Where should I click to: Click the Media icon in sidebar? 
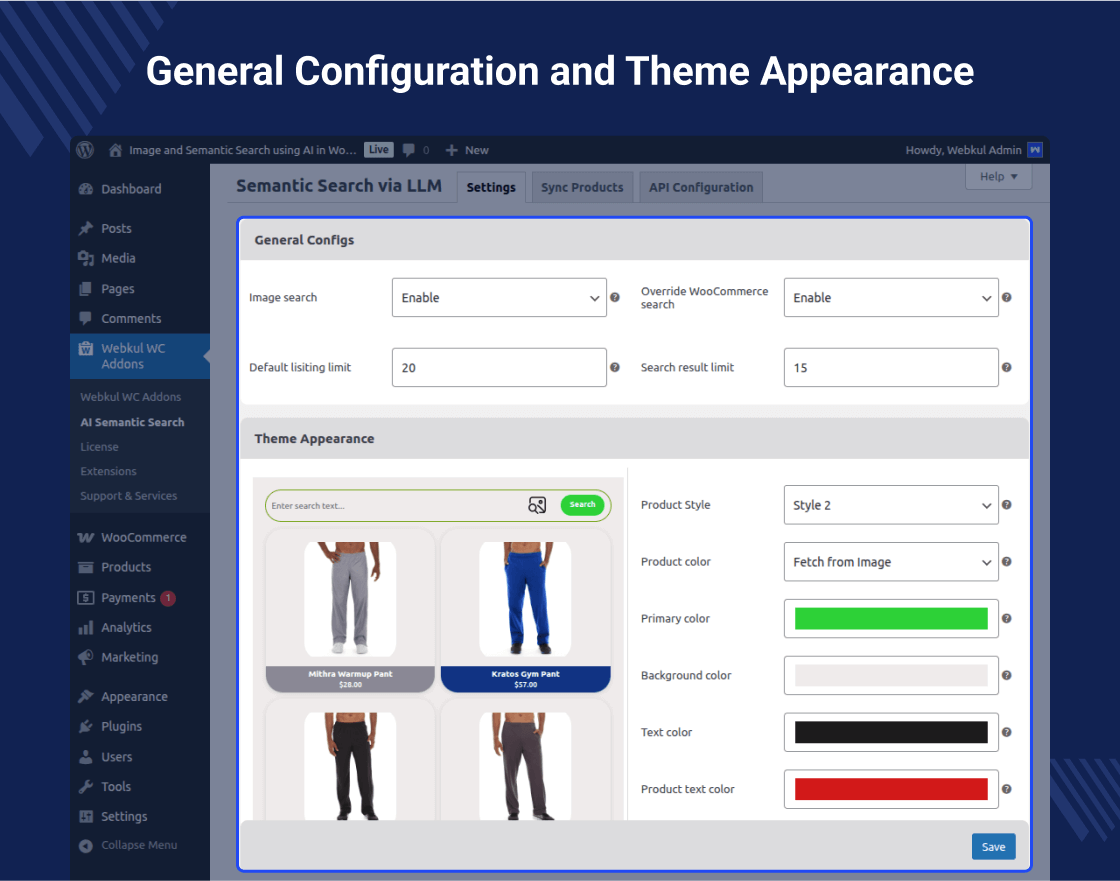(x=86, y=258)
